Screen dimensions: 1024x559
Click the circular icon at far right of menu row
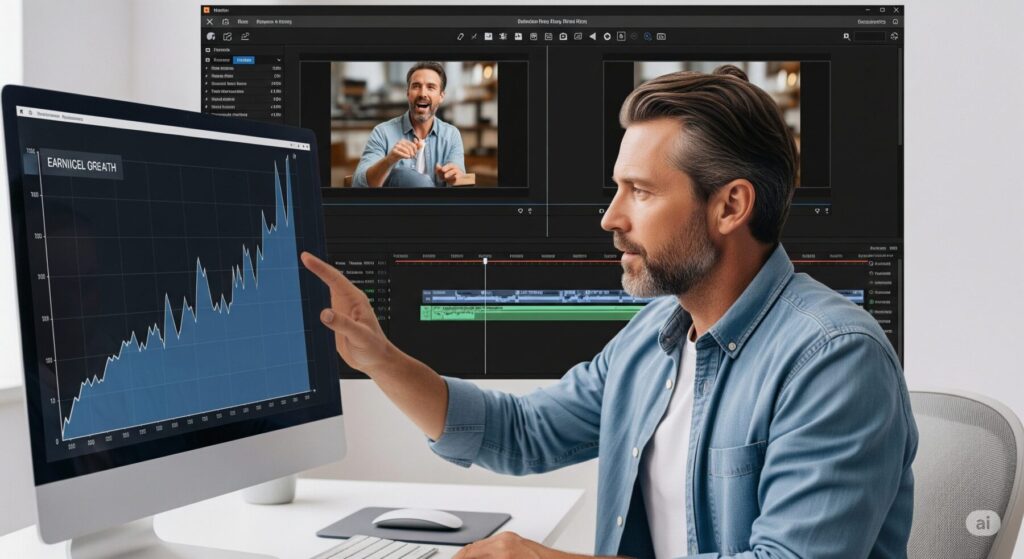click(895, 22)
